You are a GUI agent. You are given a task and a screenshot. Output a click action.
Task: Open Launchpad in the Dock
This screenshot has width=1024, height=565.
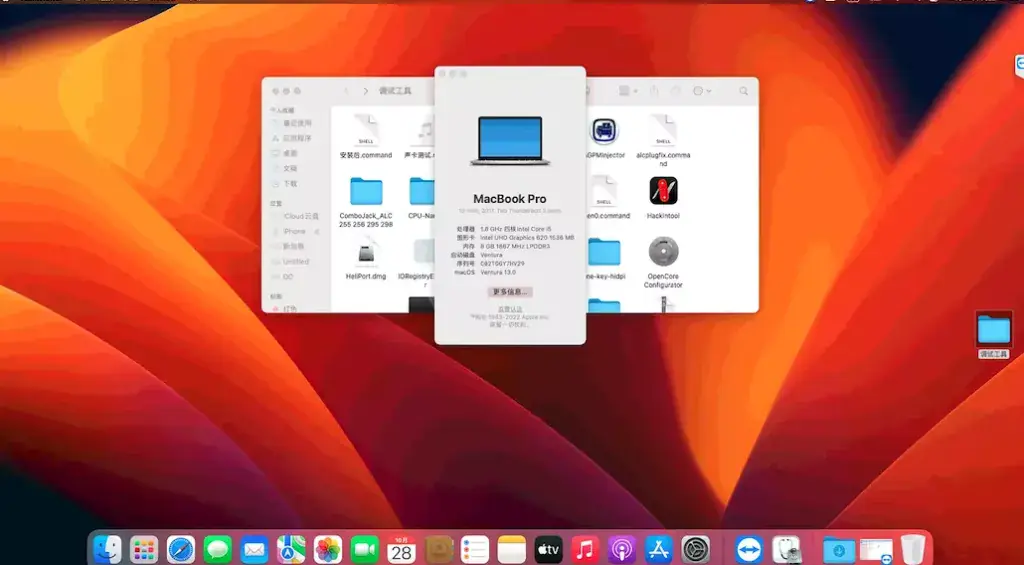144,550
